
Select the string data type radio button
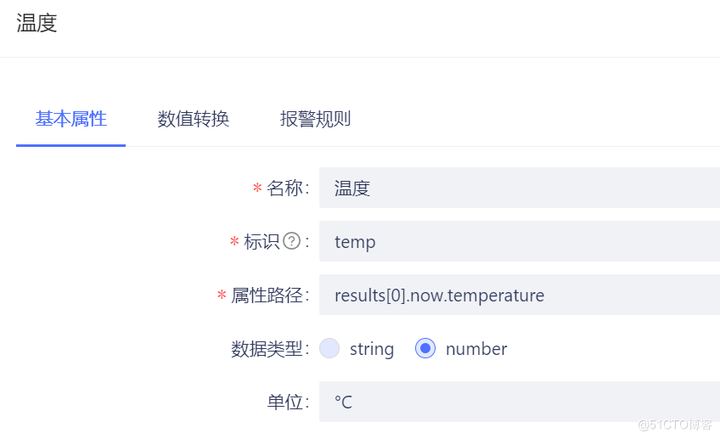(330, 349)
